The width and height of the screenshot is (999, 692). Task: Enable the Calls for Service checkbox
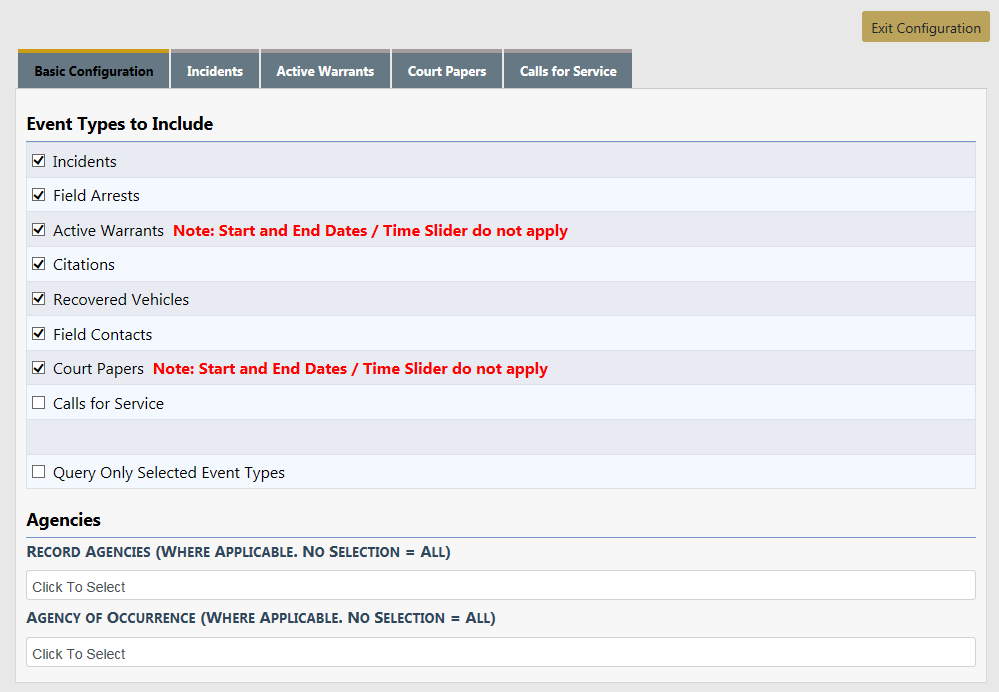(39, 403)
